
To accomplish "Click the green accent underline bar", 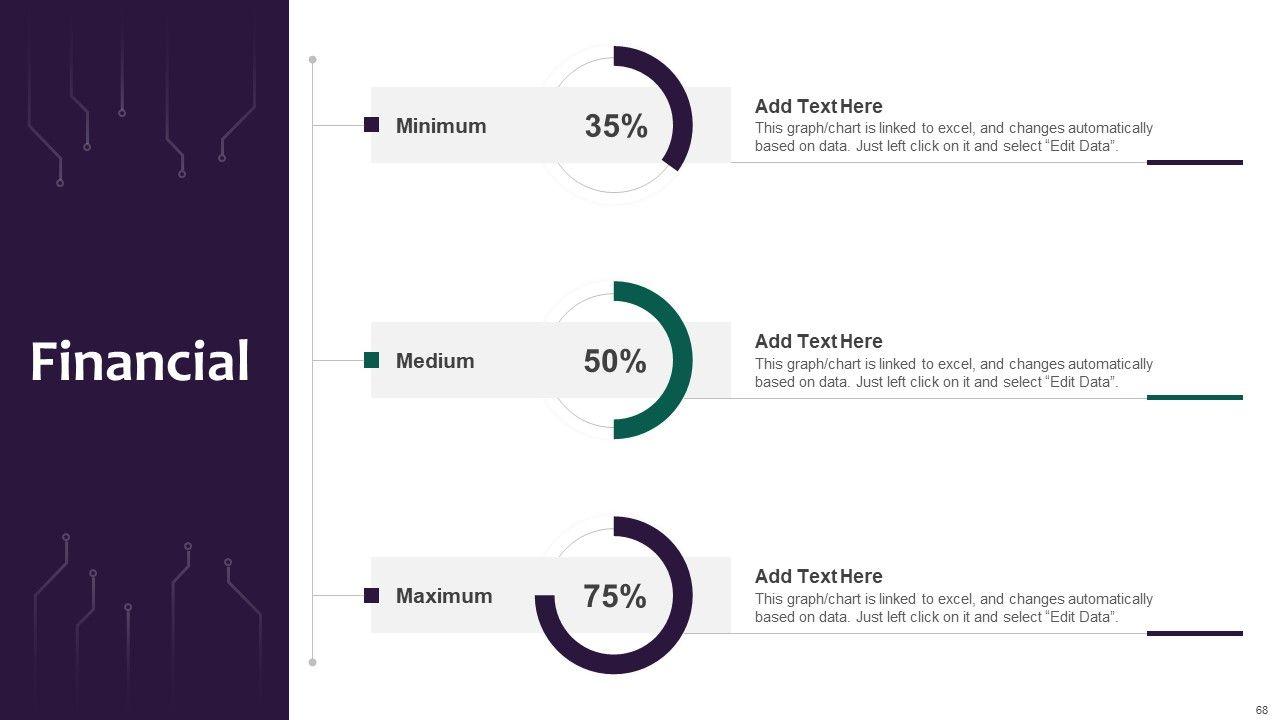I will point(1194,397).
